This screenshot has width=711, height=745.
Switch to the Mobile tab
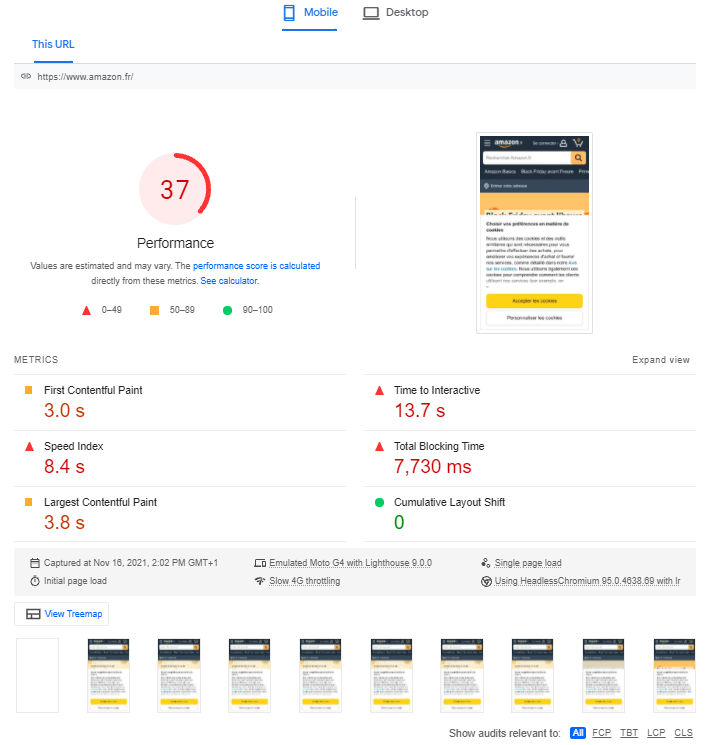click(x=310, y=13)
